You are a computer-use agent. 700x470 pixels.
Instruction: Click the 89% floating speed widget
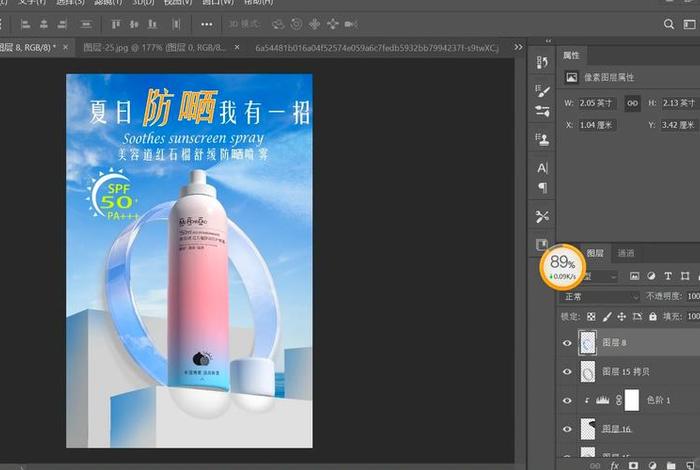[563, 267]
